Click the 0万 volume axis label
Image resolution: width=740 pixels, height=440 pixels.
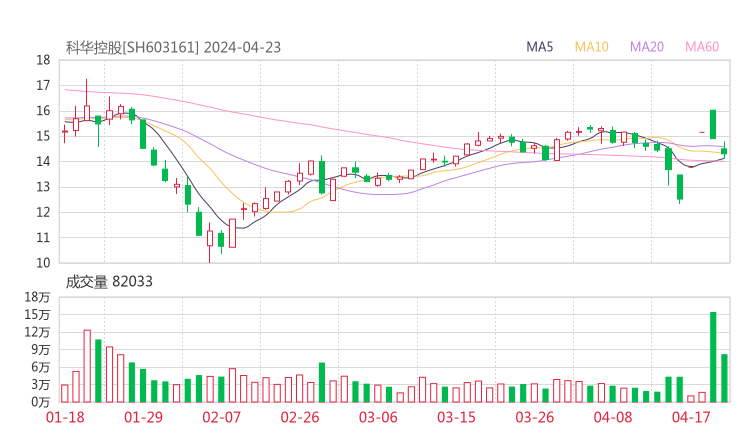tap(41, 402)
